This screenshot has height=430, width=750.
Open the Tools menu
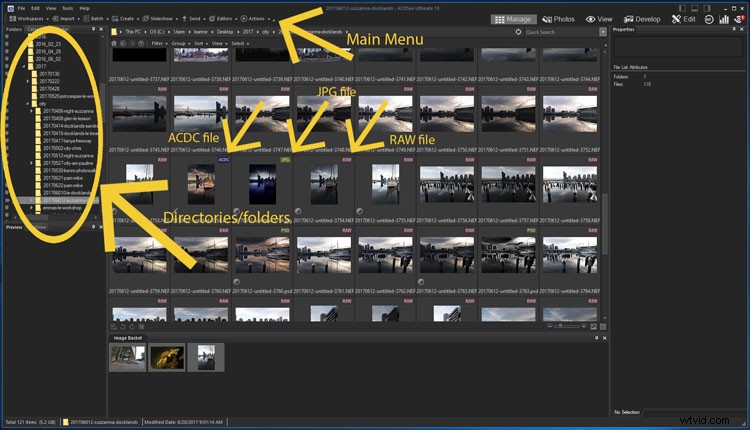68,8
